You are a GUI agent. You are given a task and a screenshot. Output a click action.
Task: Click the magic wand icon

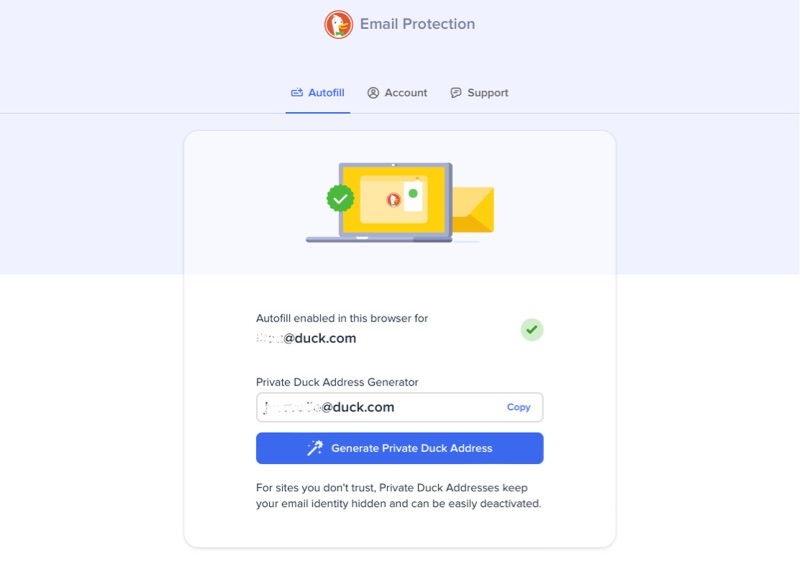coord(314,448)
